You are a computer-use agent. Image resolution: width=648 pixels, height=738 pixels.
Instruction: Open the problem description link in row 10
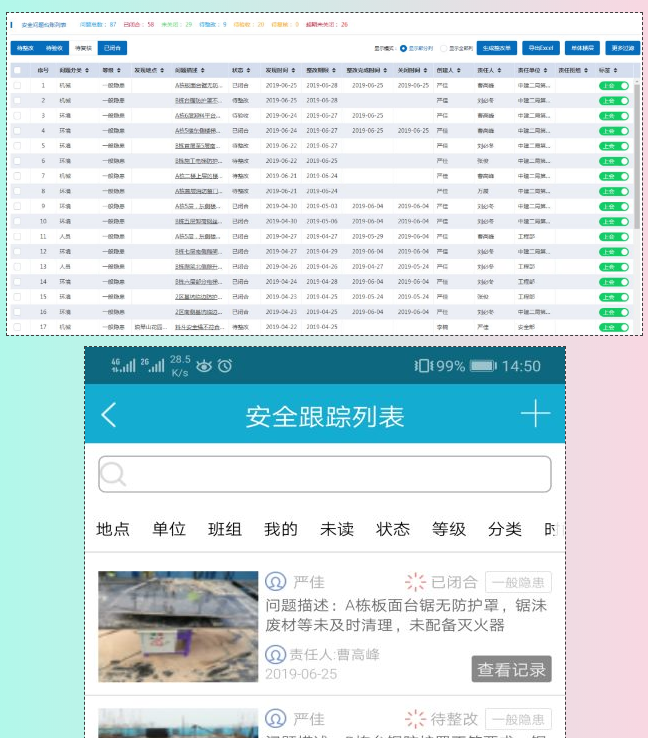pos(198,221)
